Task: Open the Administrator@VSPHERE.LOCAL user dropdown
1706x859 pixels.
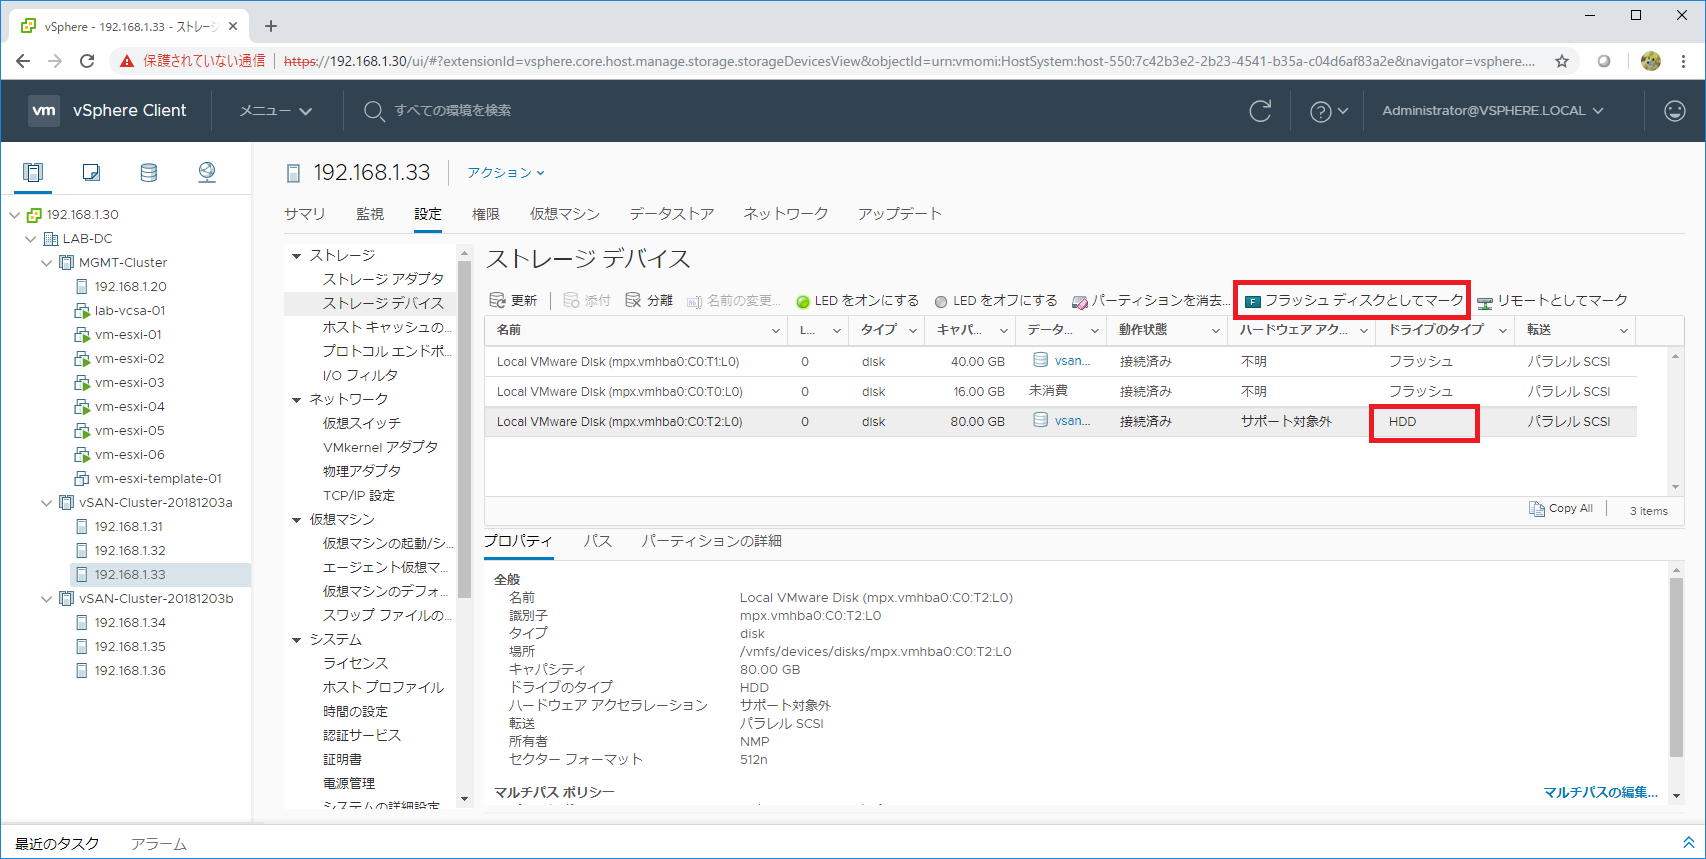Action: (1493, 111)
